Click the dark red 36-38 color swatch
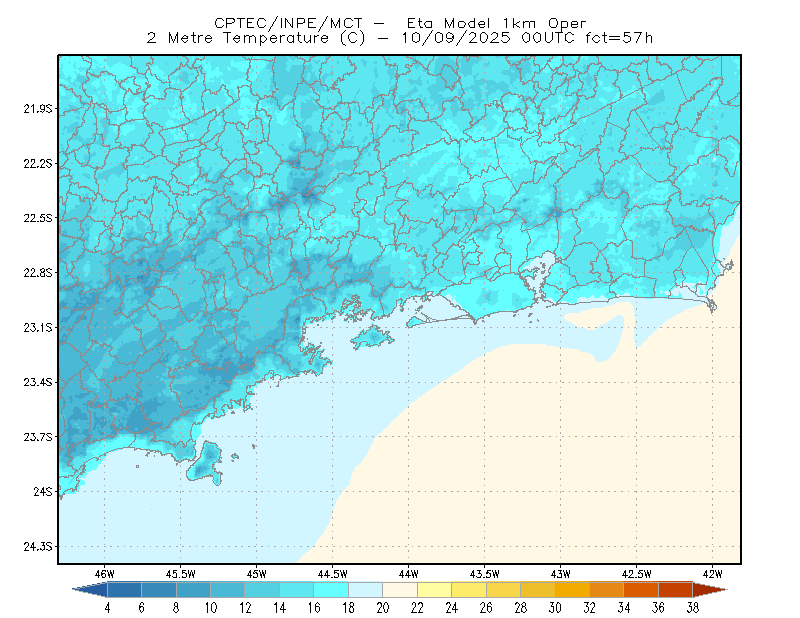 pyautogui.click(x=676, y=589)
